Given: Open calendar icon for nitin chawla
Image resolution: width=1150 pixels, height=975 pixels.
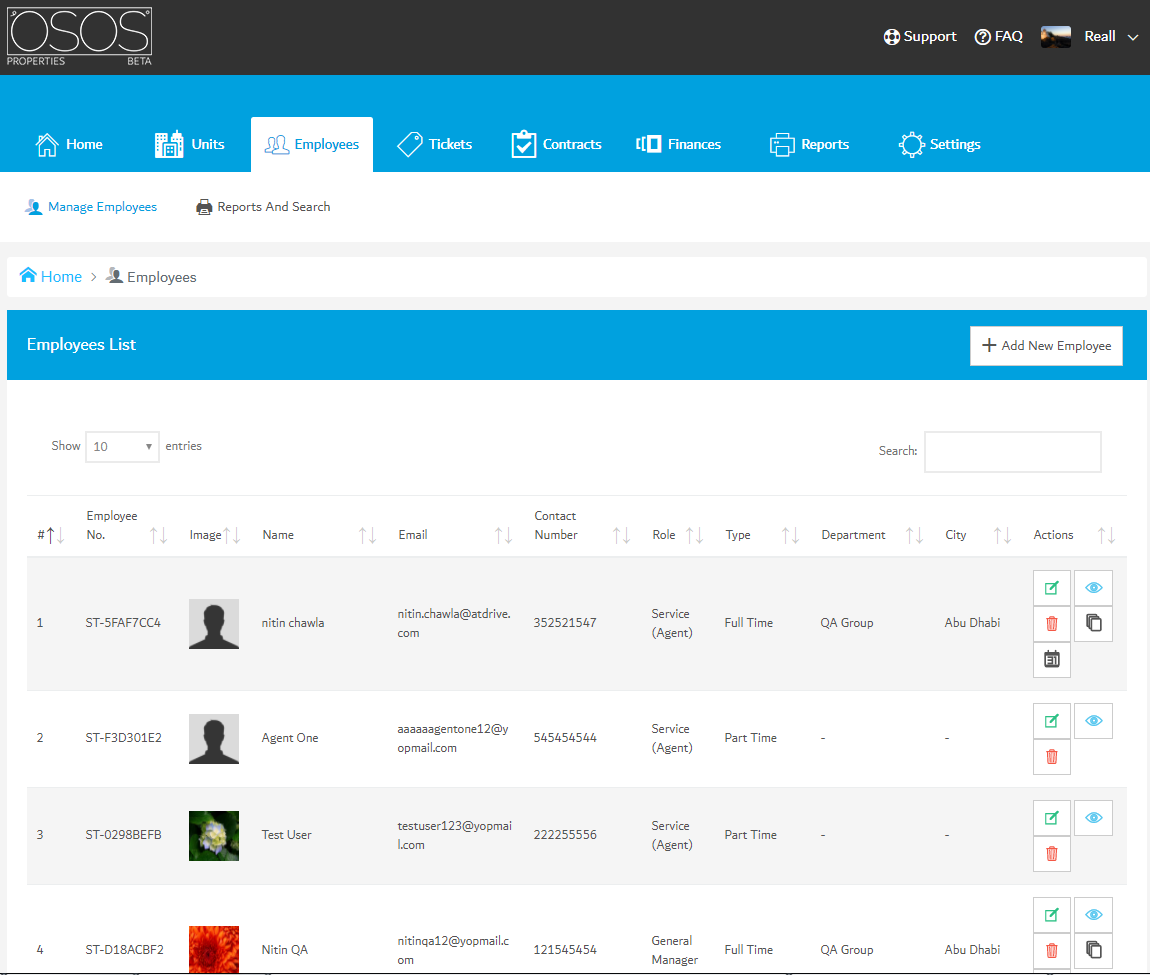Looking at the screenshot, I should coord(1052,660).
